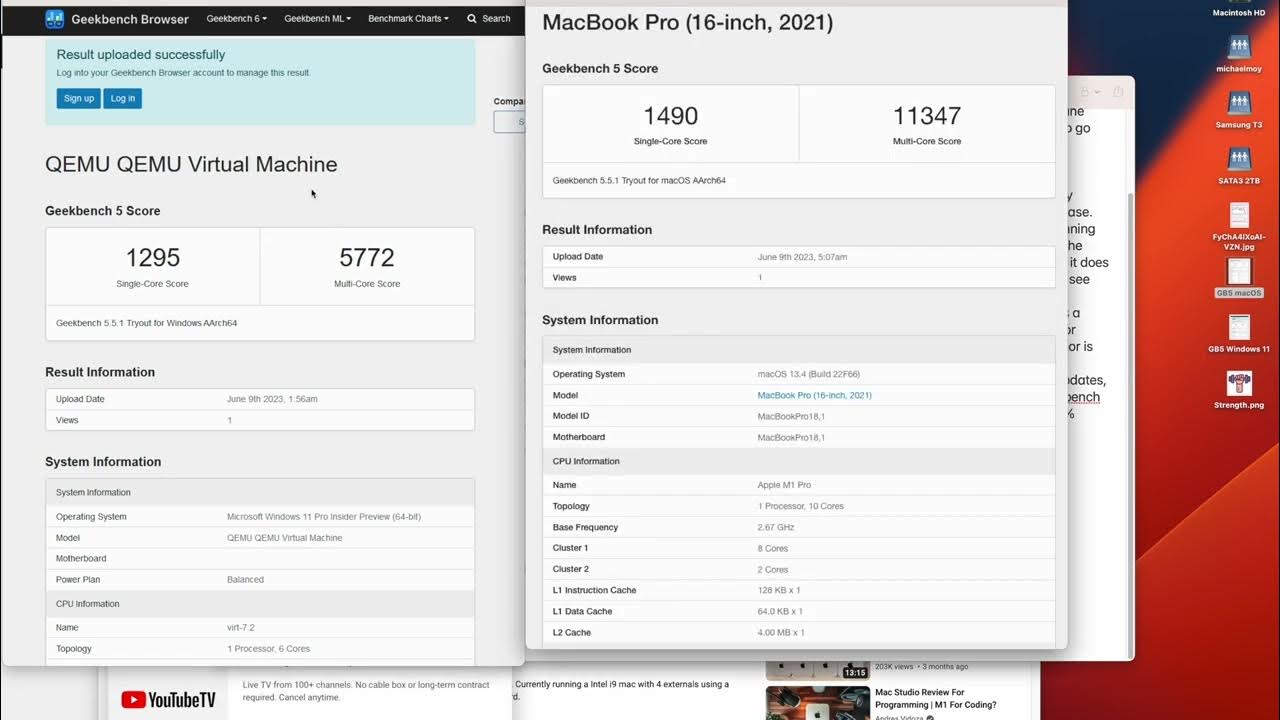
Task: Open the Samsung T3 drive icon
Action: point(1239,103)
